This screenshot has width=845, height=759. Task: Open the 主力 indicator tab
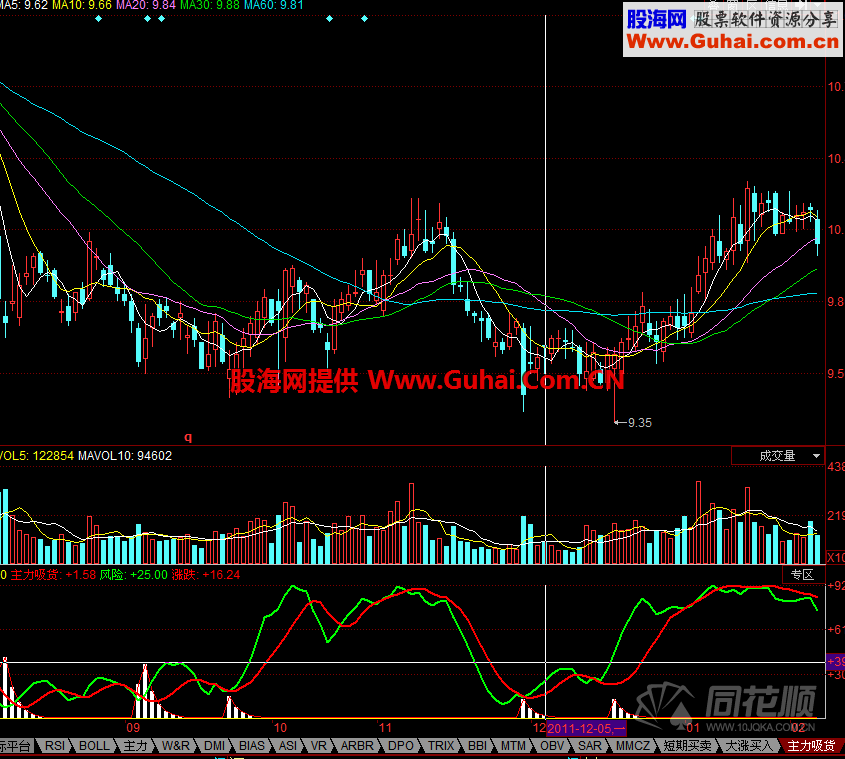click(x=135, y=746)
